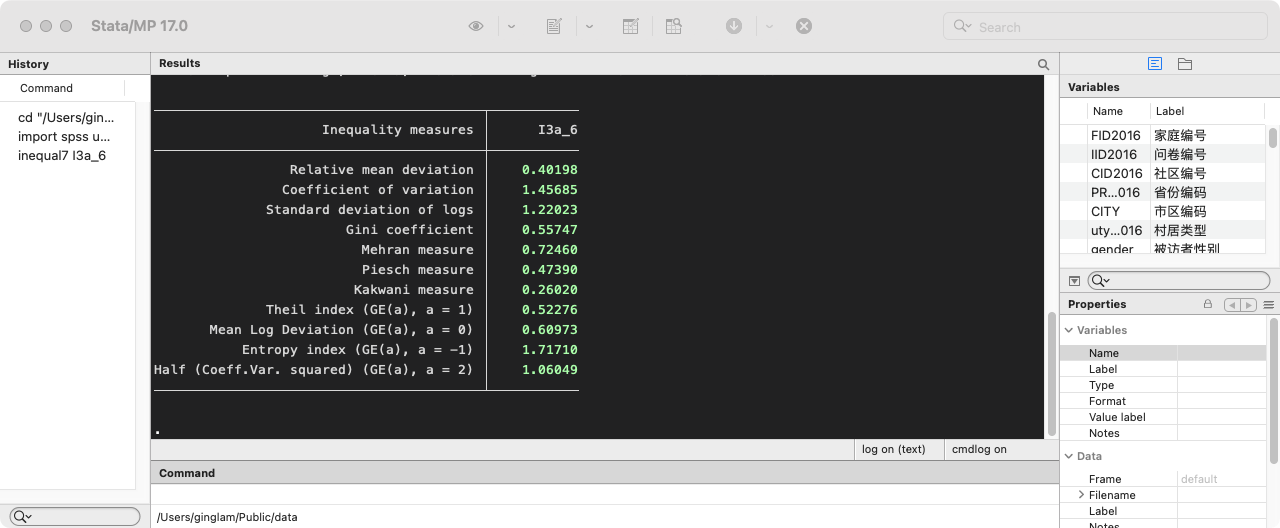Click the Command input field
Image resolution: width=1280 pixels, height=528 pixels.
click(x=605, y=495)
